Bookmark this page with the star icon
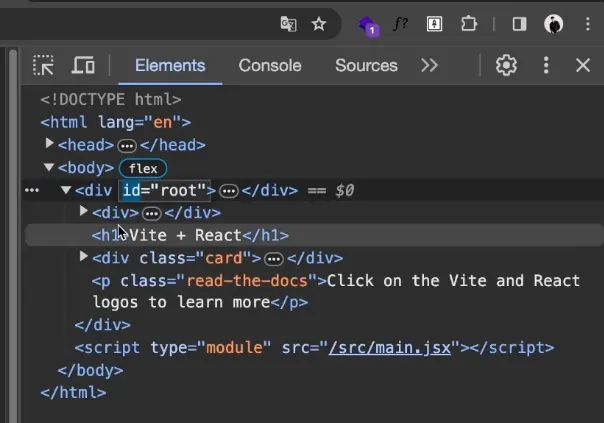Screen dimensions: 604x423 319,24
